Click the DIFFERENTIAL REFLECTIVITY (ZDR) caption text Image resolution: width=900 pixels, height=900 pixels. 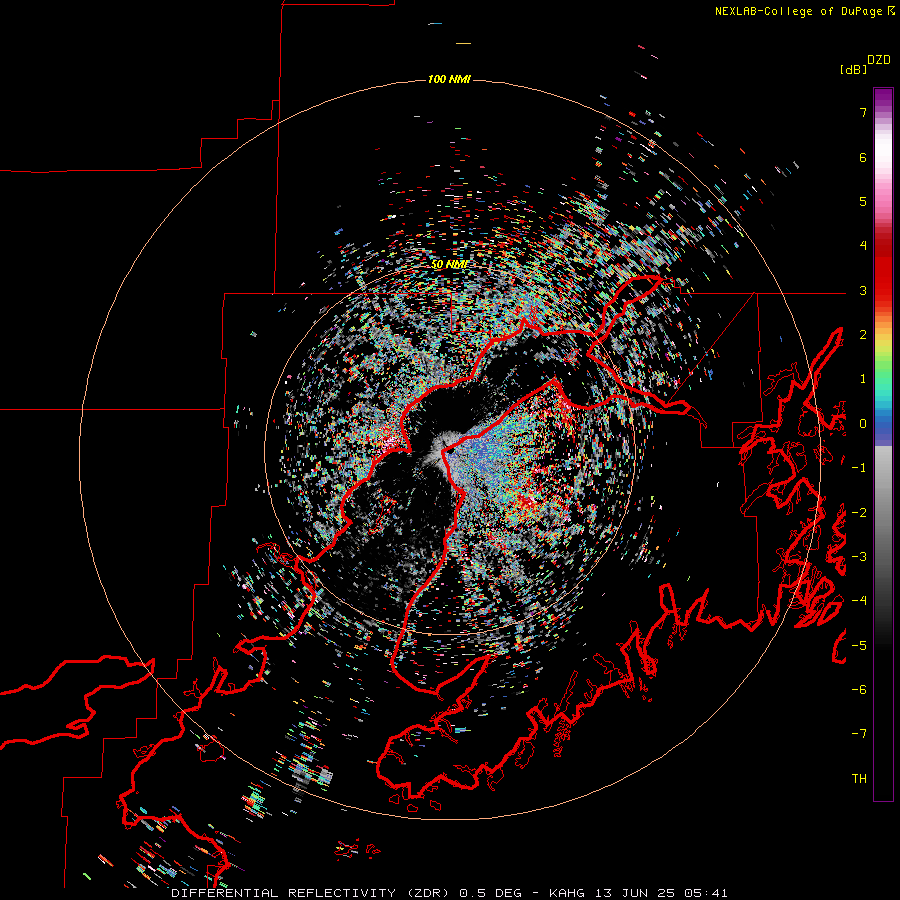pos(312,893)
